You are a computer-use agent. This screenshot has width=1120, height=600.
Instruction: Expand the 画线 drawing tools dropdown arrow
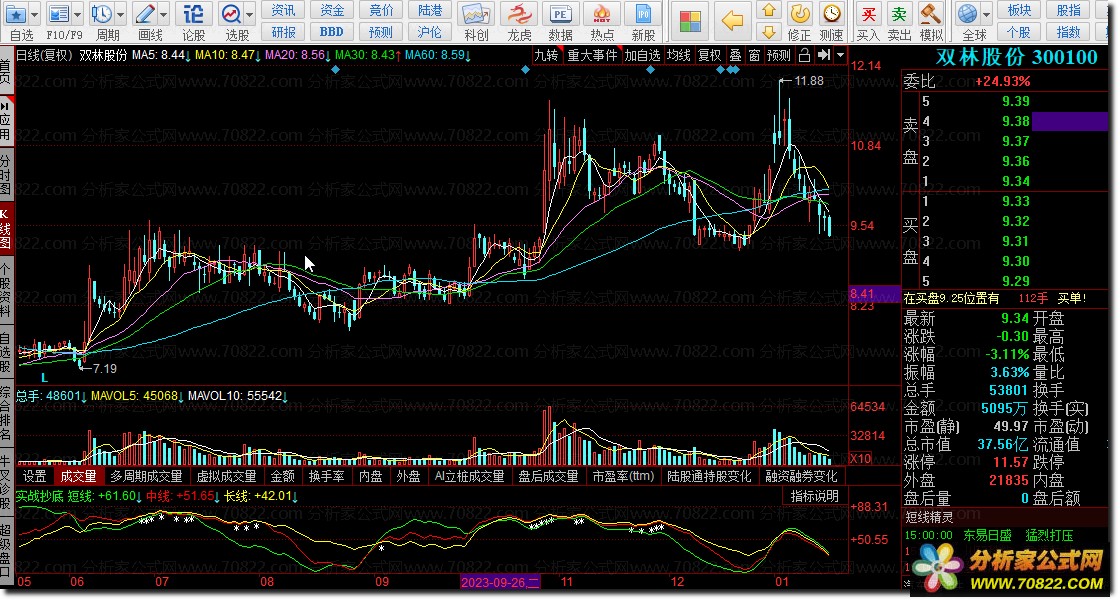[x=164, y=14]
